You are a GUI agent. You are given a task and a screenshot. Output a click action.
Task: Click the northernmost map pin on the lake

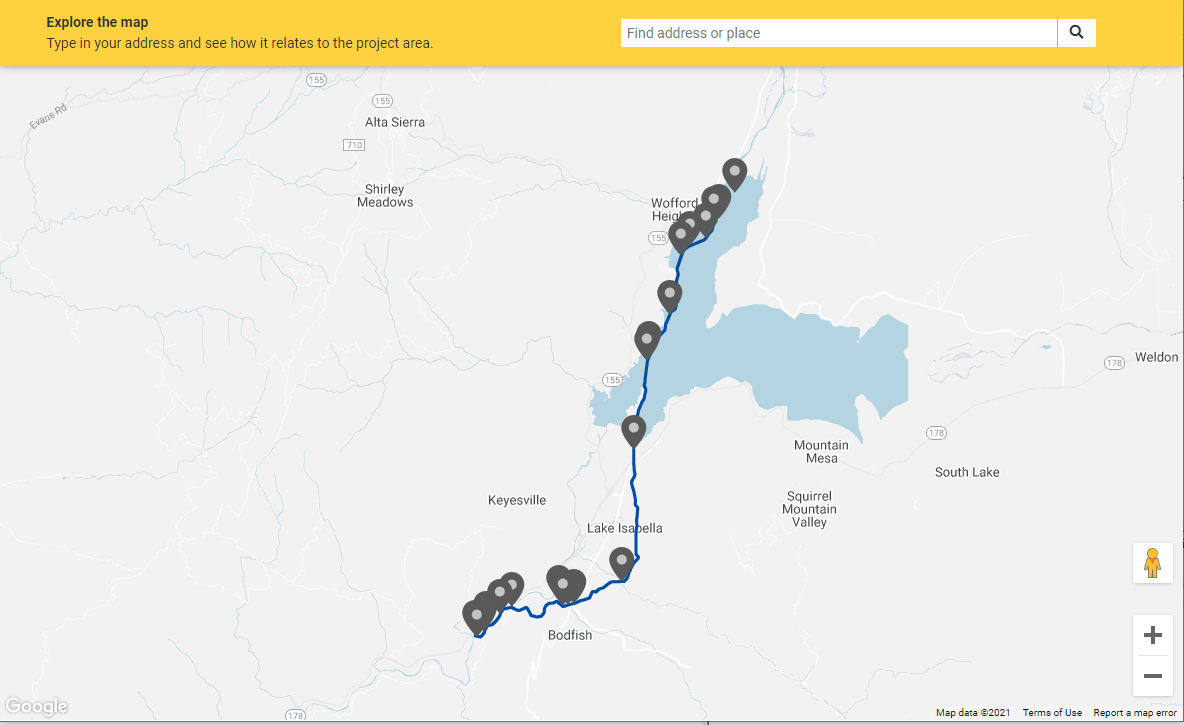coord(735,173)
